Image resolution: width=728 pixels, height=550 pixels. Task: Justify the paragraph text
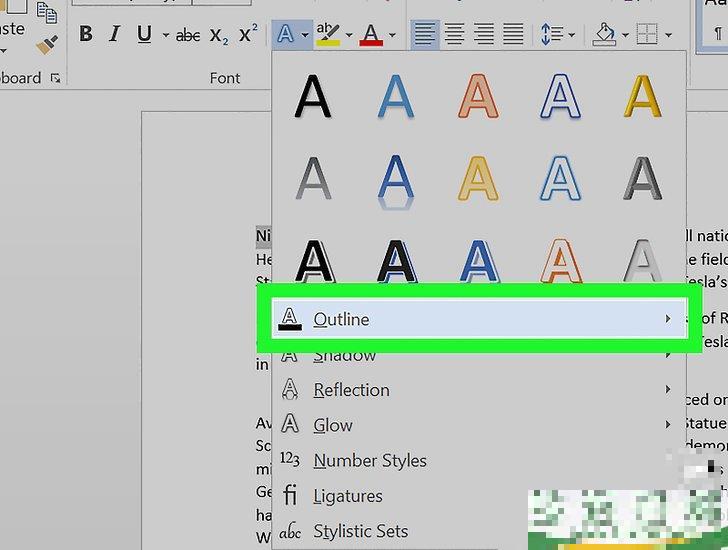click(514, 35)
